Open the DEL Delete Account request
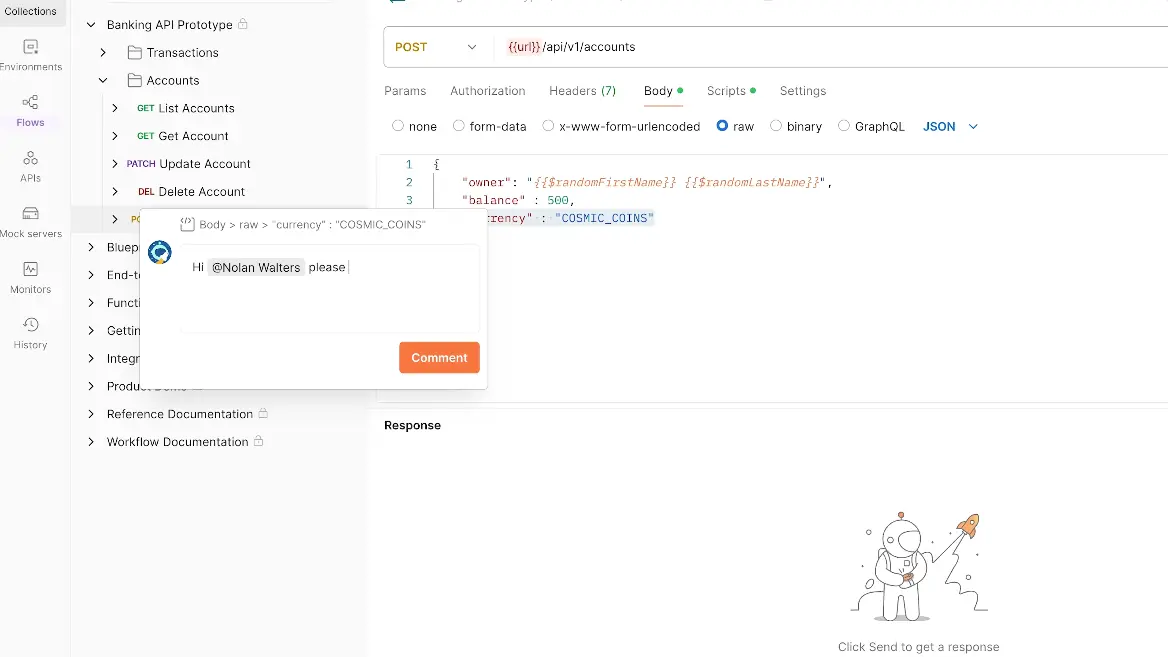 pos(191,191)
